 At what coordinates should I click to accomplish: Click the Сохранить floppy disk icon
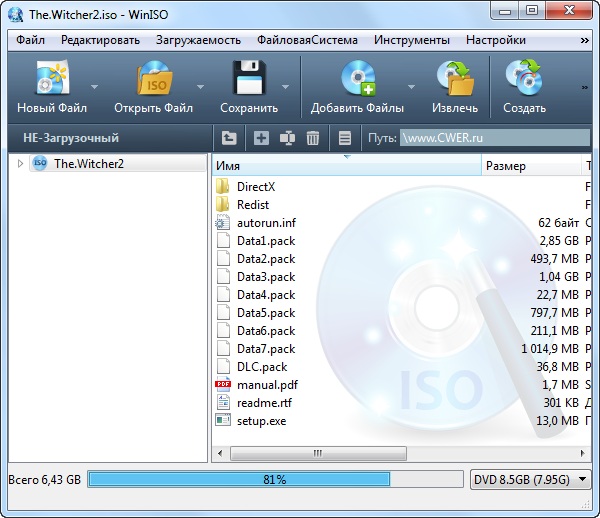[x=247, y=79]
